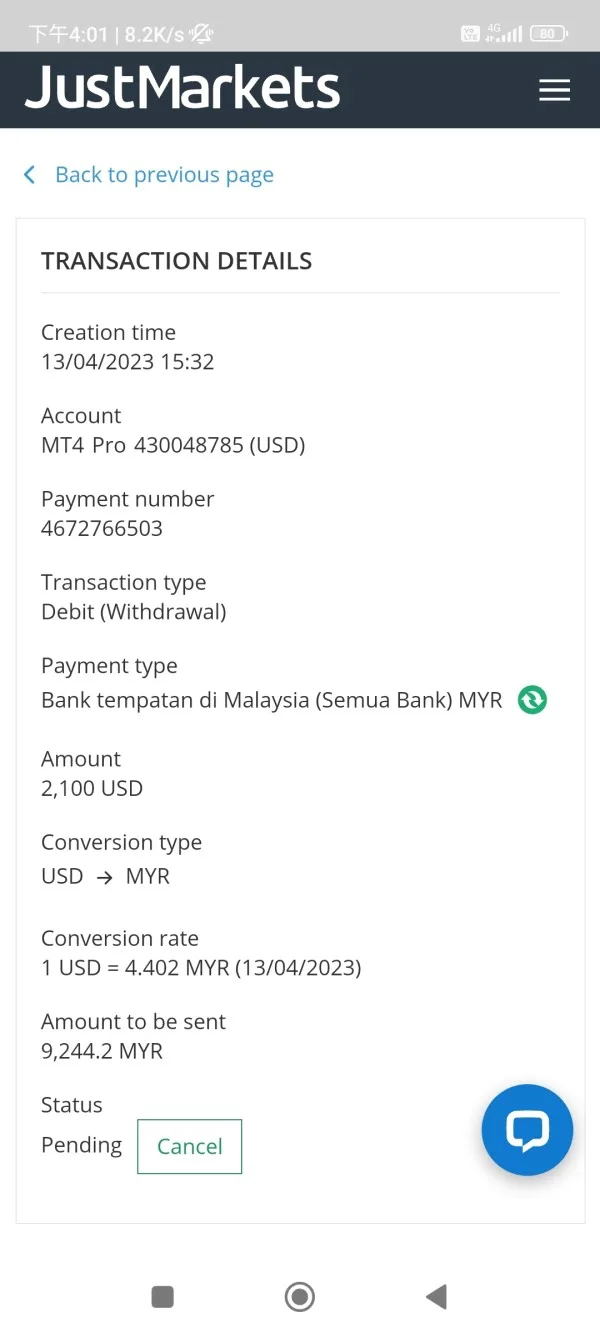Click the green currency conversion icon

(x=532, y=700)
